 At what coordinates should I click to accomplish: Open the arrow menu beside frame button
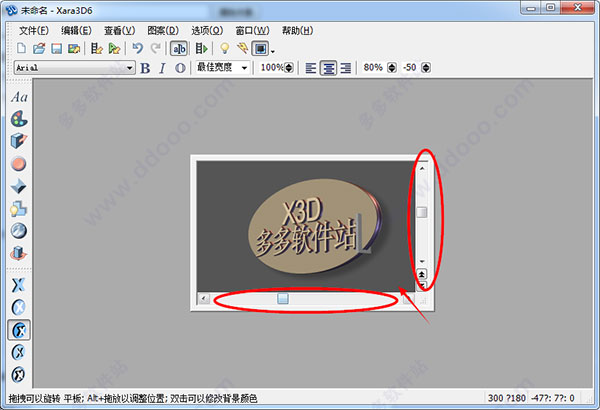[x=272, y=51]
